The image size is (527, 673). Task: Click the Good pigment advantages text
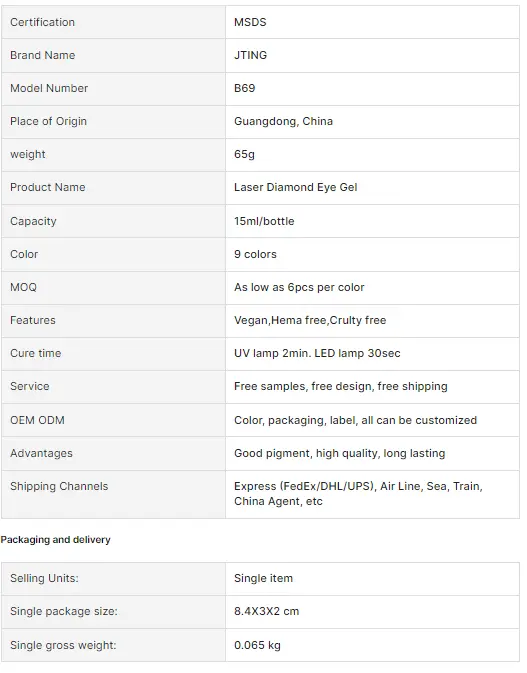tap(339, 454)
